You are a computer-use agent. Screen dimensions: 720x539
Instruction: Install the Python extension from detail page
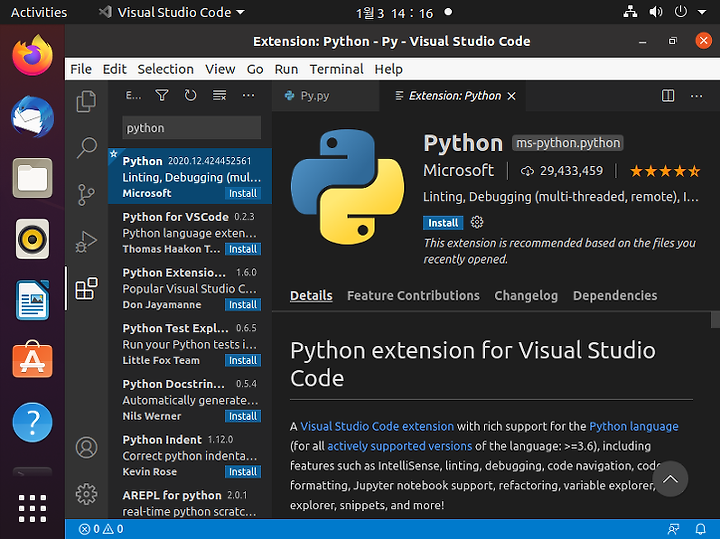[443, 223]
